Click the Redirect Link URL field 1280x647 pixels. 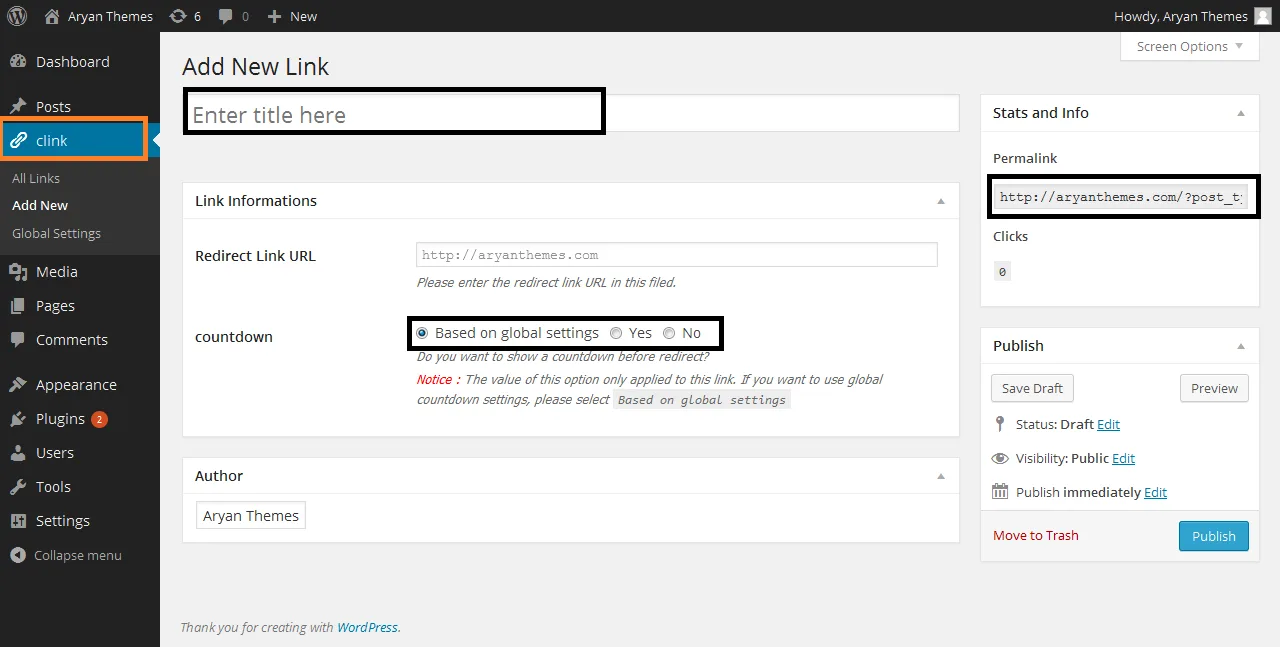coord(677,254)
